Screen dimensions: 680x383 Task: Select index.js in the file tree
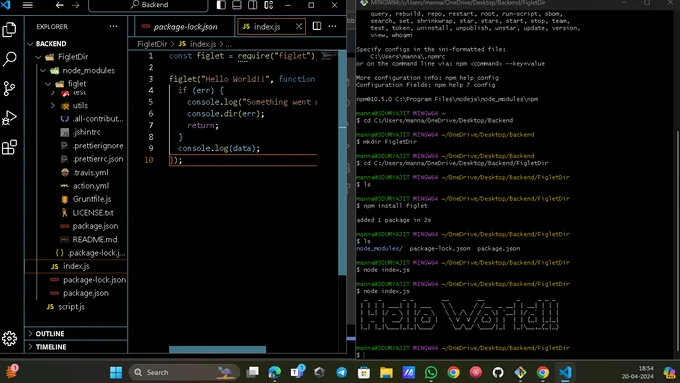(76, 266)
